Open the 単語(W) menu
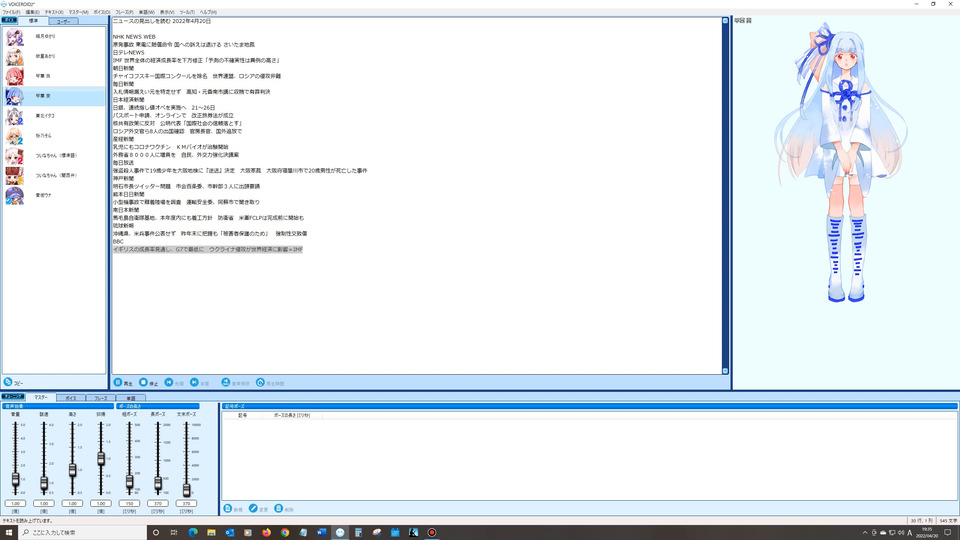Image resolution: width=960 pixels, height=540 pixels. (x=147, y=12)
